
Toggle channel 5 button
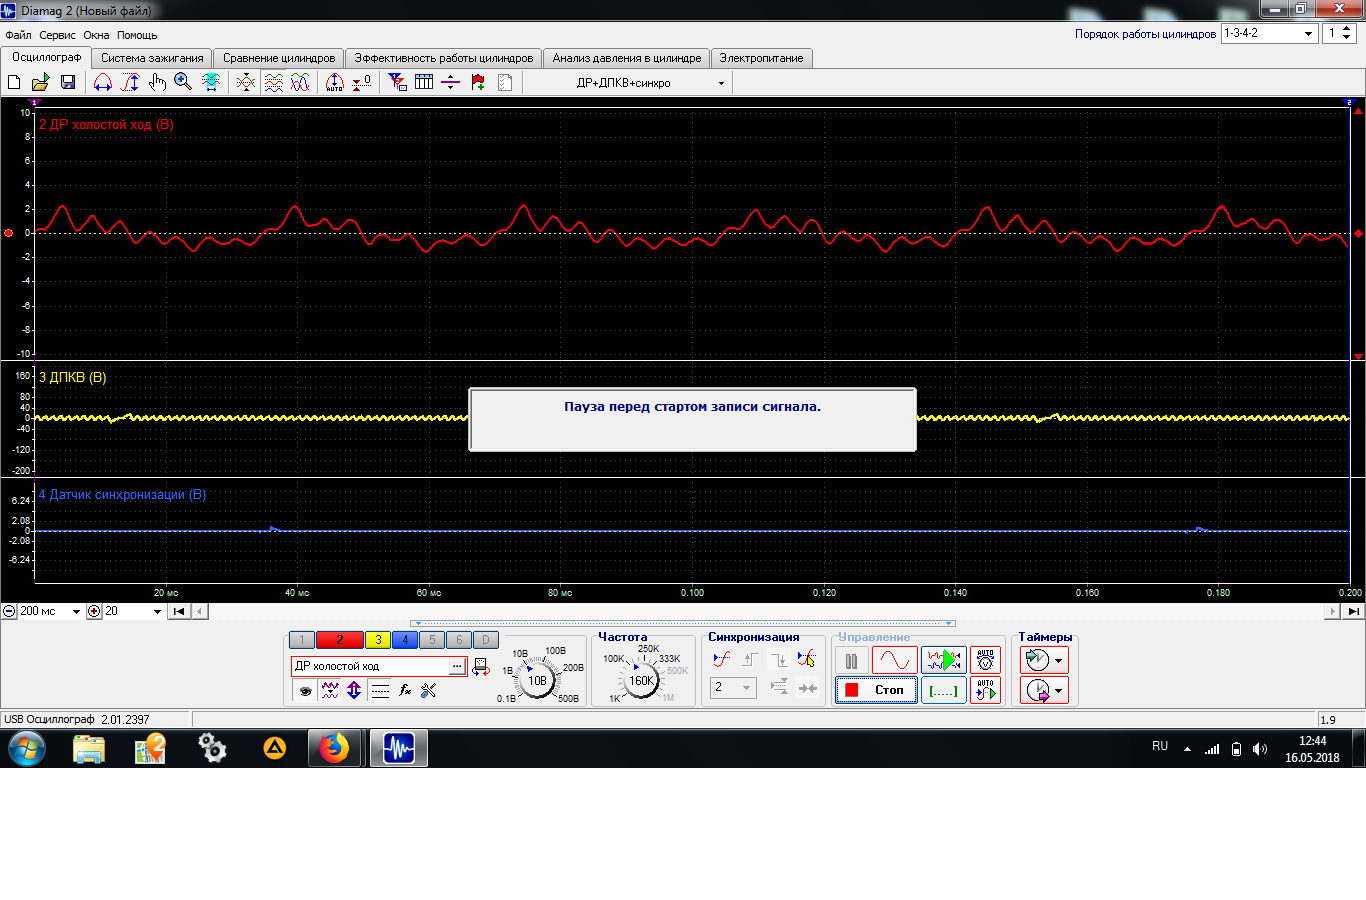432,640
